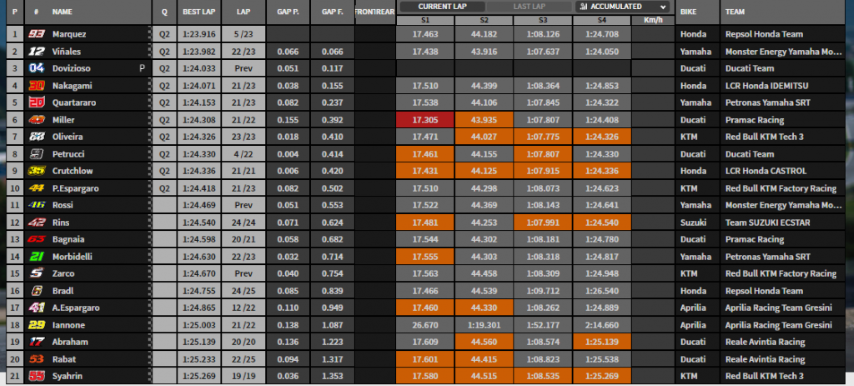Click Miller's number 43 badge

point(36,120)
